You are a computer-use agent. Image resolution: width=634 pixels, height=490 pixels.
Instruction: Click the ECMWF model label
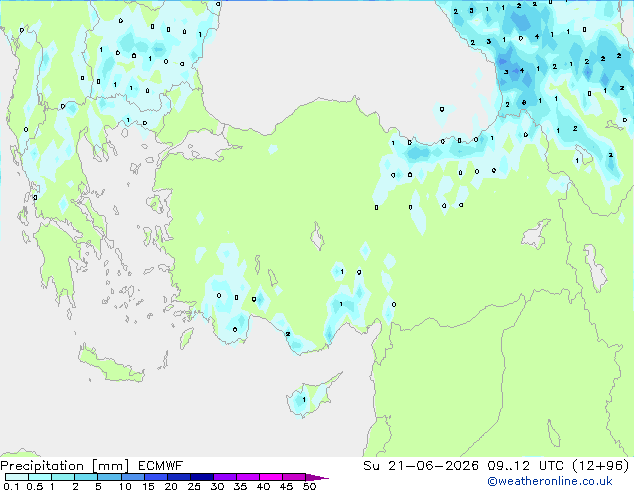point(161,466)
